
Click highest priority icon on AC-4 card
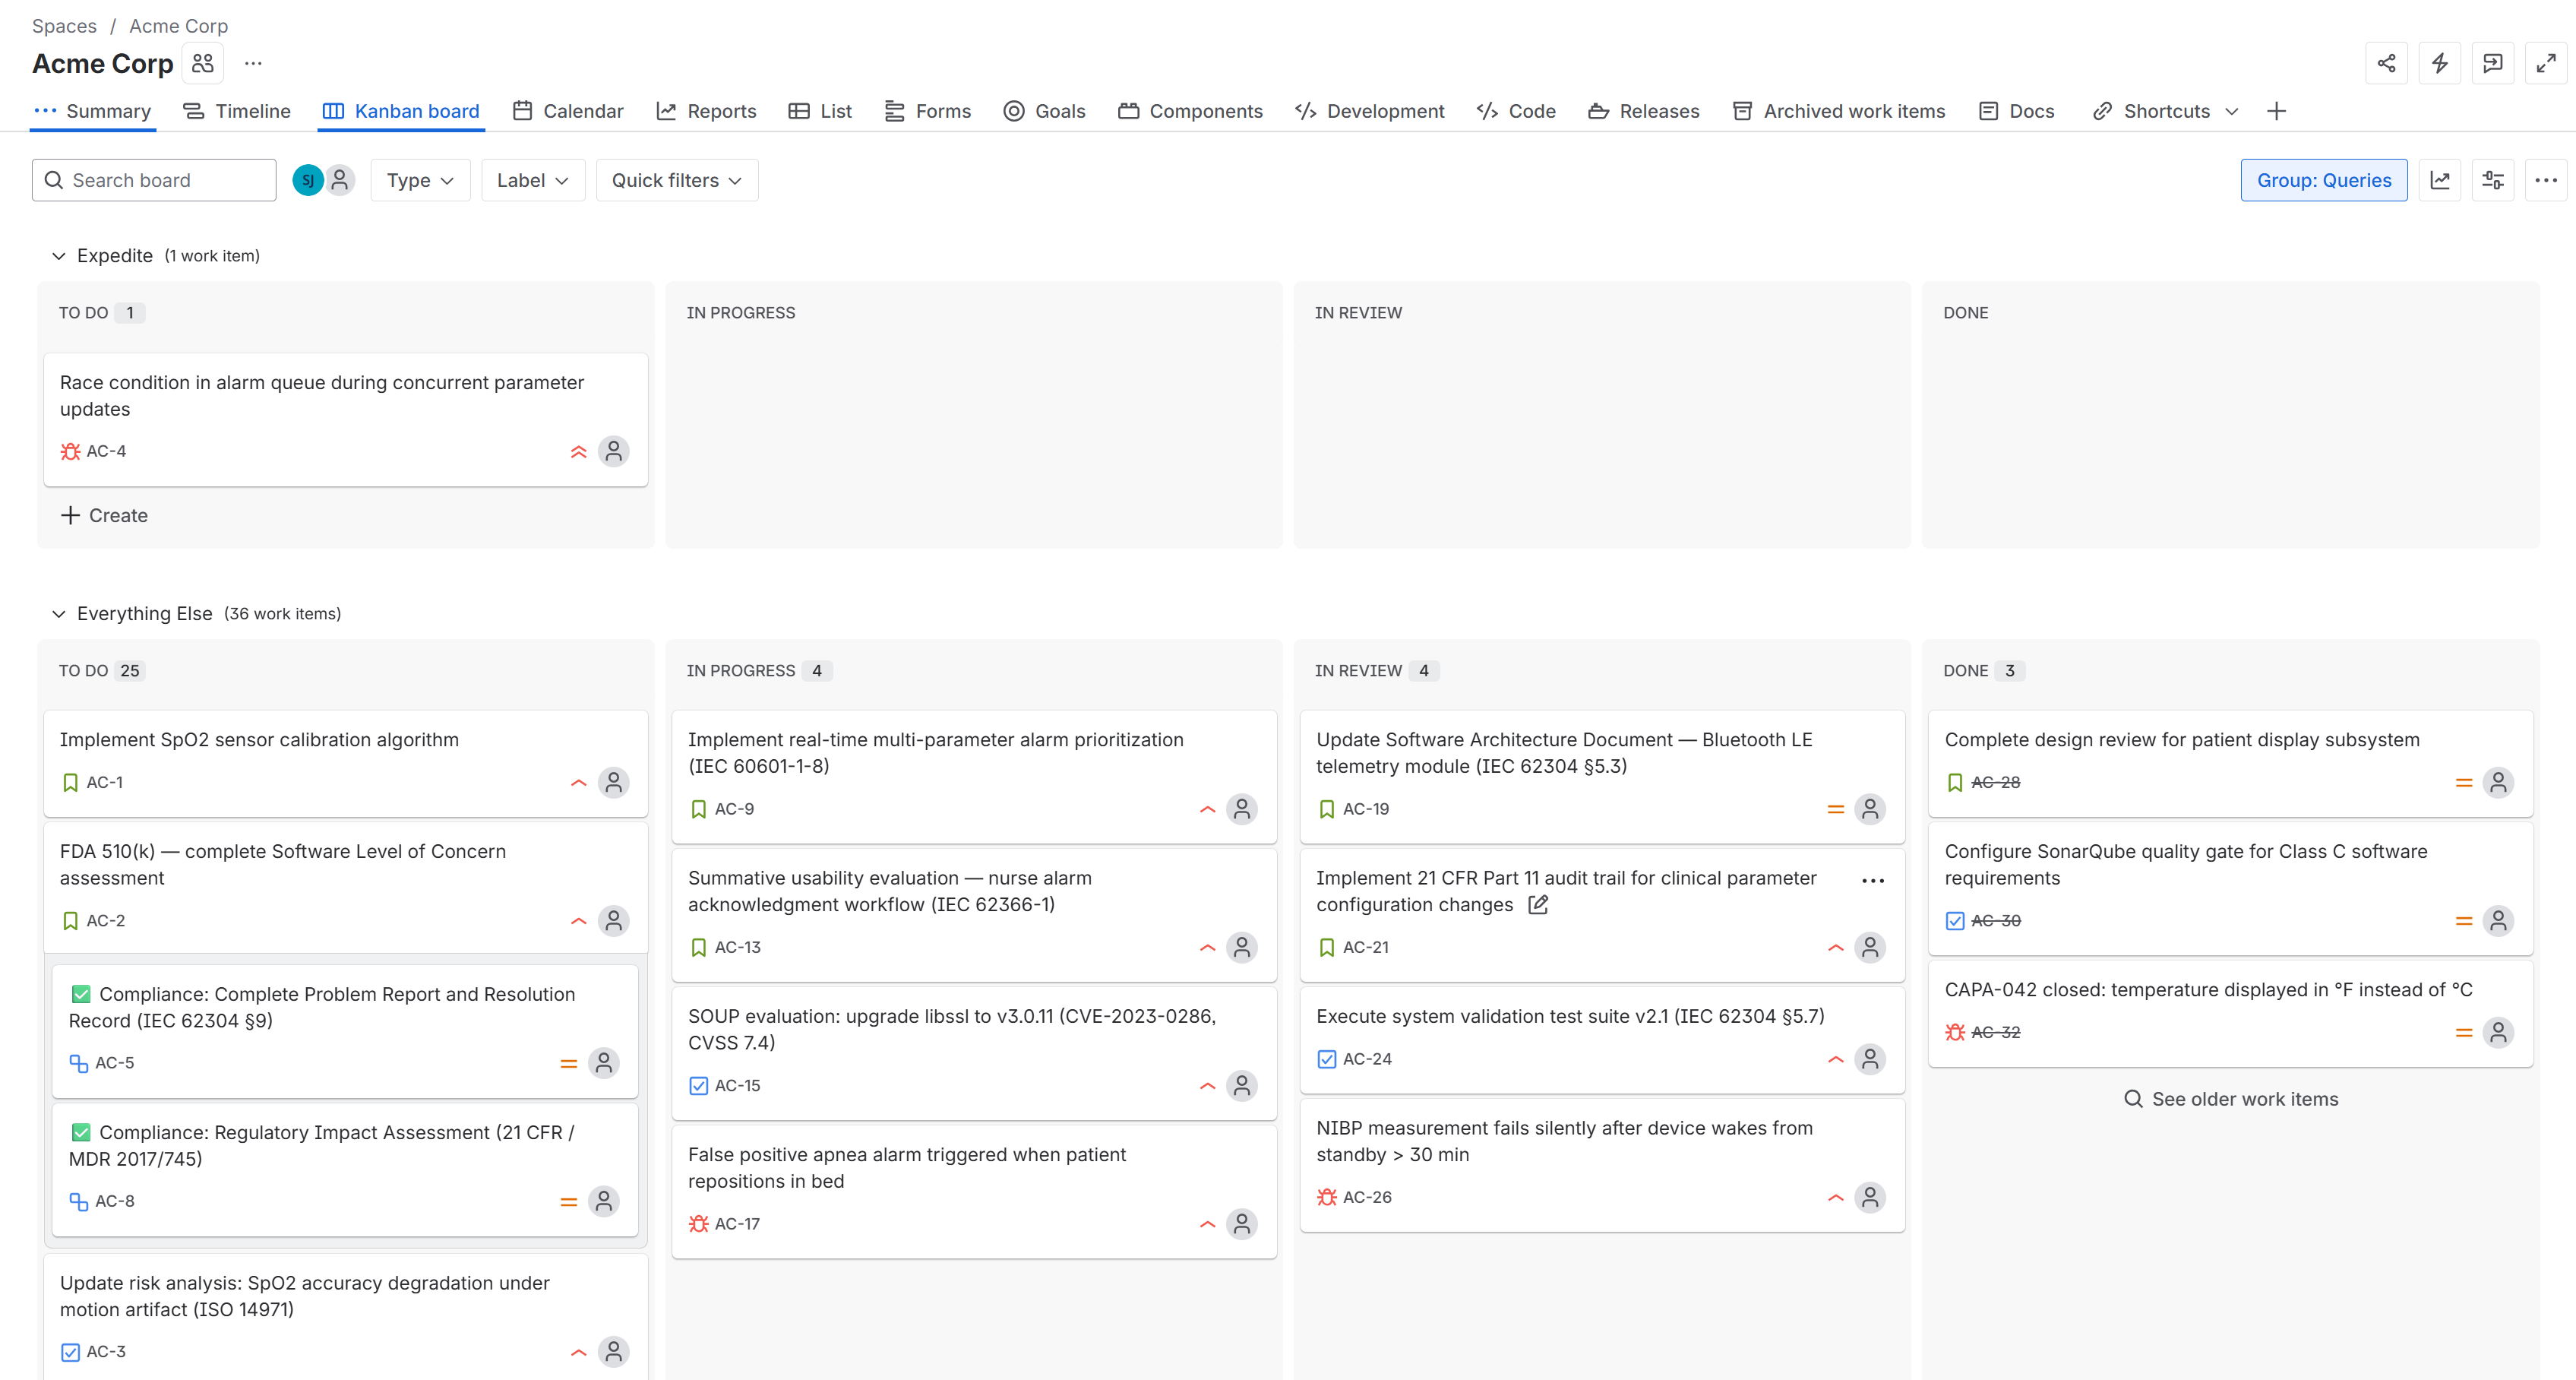click(x=578, y=452)
